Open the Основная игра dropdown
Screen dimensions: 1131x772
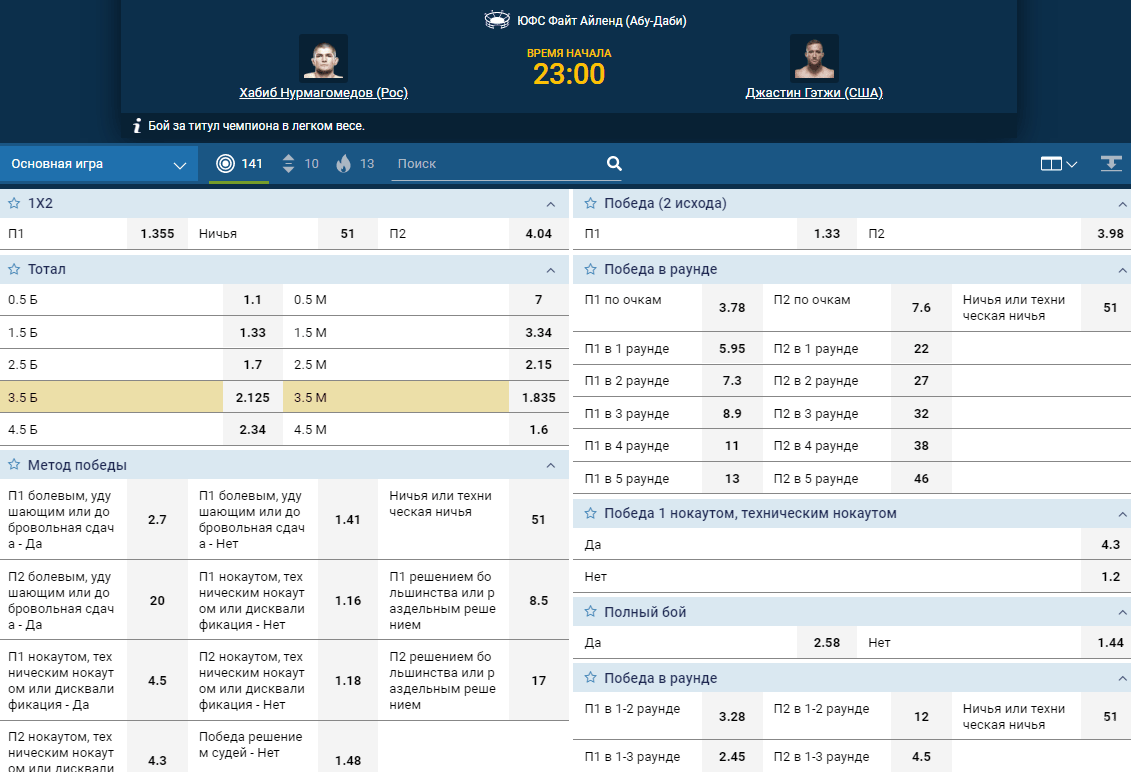click(x=99, y=164)
